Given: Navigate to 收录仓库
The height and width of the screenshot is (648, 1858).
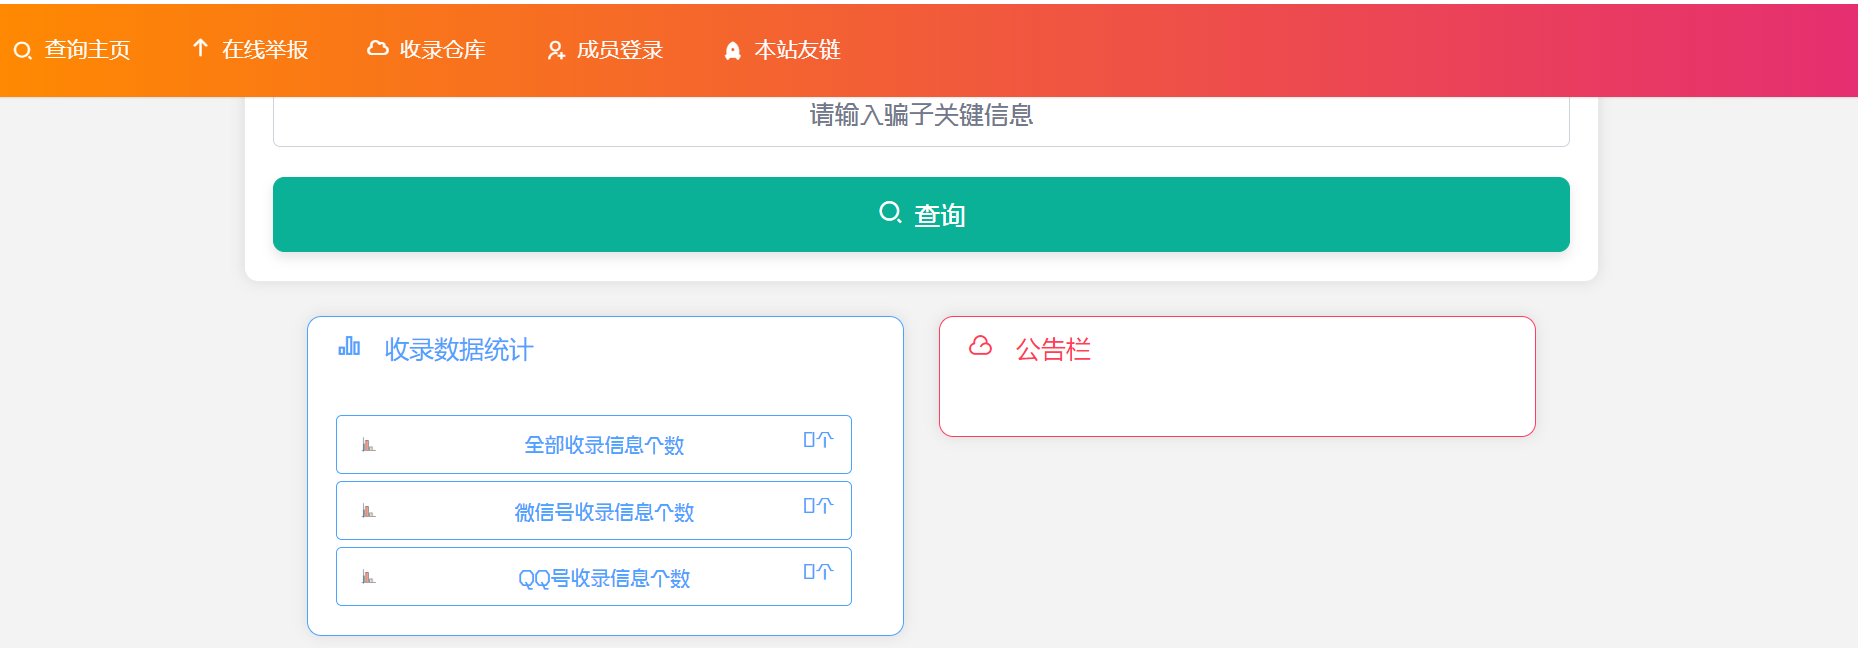Looking at the screenshot, I should tap(443, 48).
